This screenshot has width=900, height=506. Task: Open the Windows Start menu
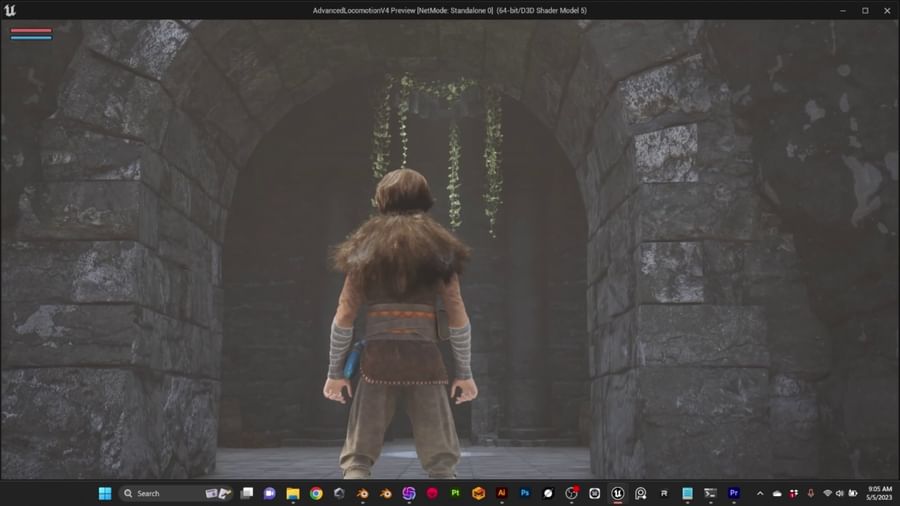(x=105, y=493)
